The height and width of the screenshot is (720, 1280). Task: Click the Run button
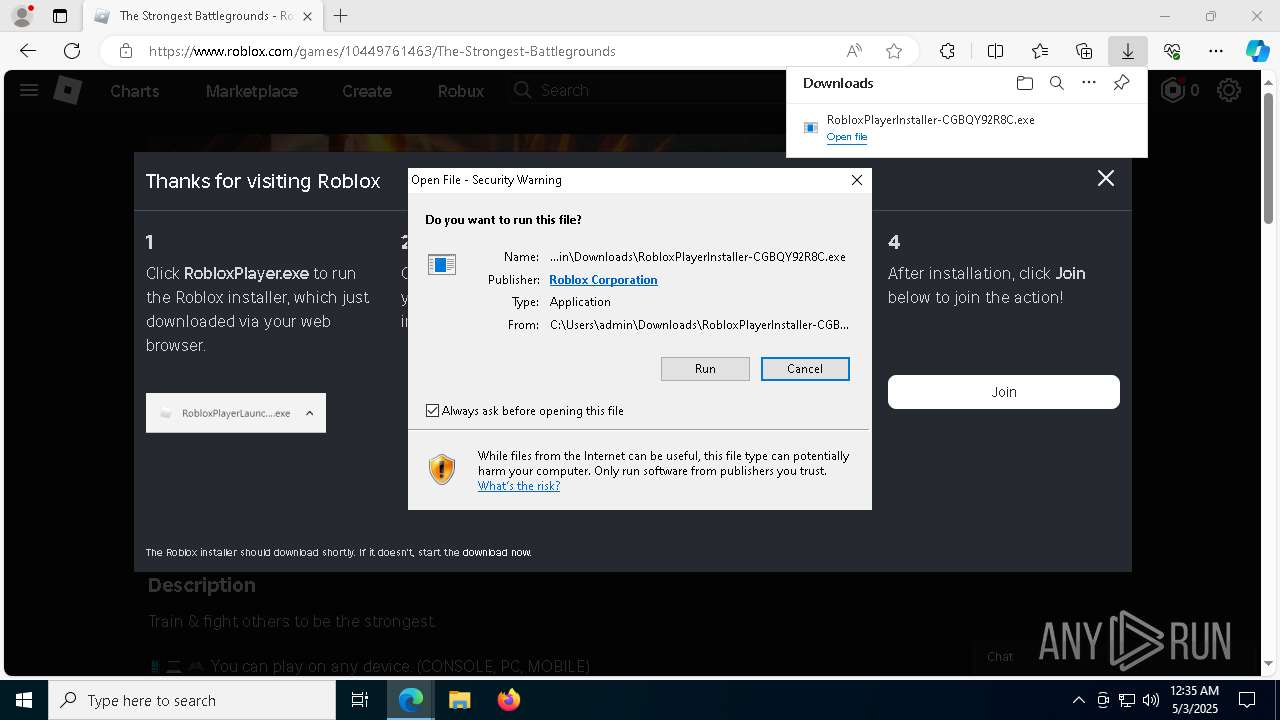(x=705, y=369)
